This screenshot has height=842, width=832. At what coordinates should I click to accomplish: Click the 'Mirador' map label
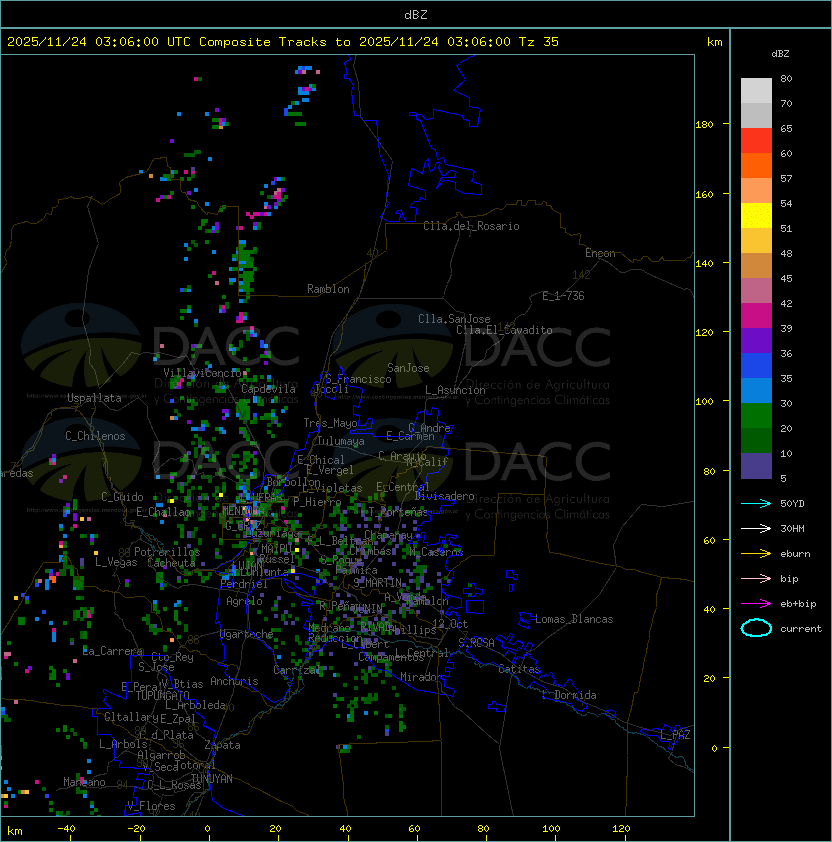[421, 677]
